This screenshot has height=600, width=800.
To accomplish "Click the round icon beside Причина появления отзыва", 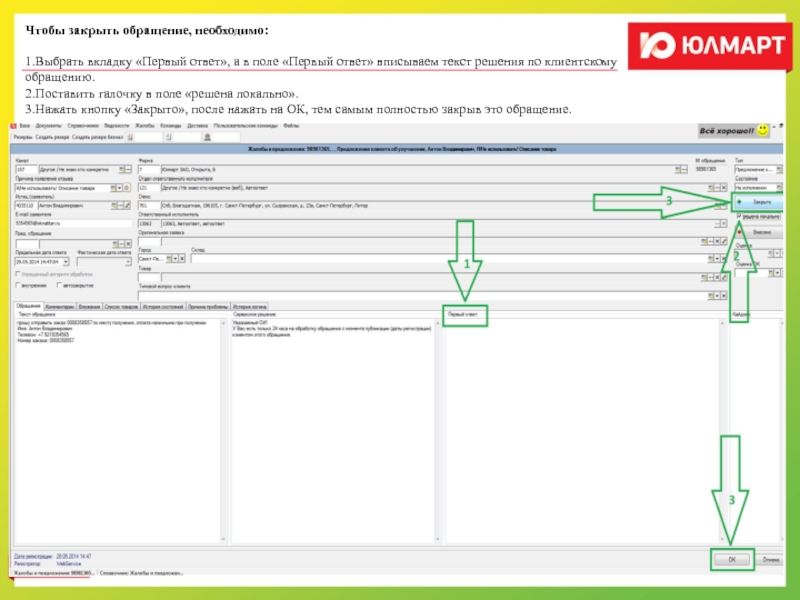I will [x=127, y=188].
